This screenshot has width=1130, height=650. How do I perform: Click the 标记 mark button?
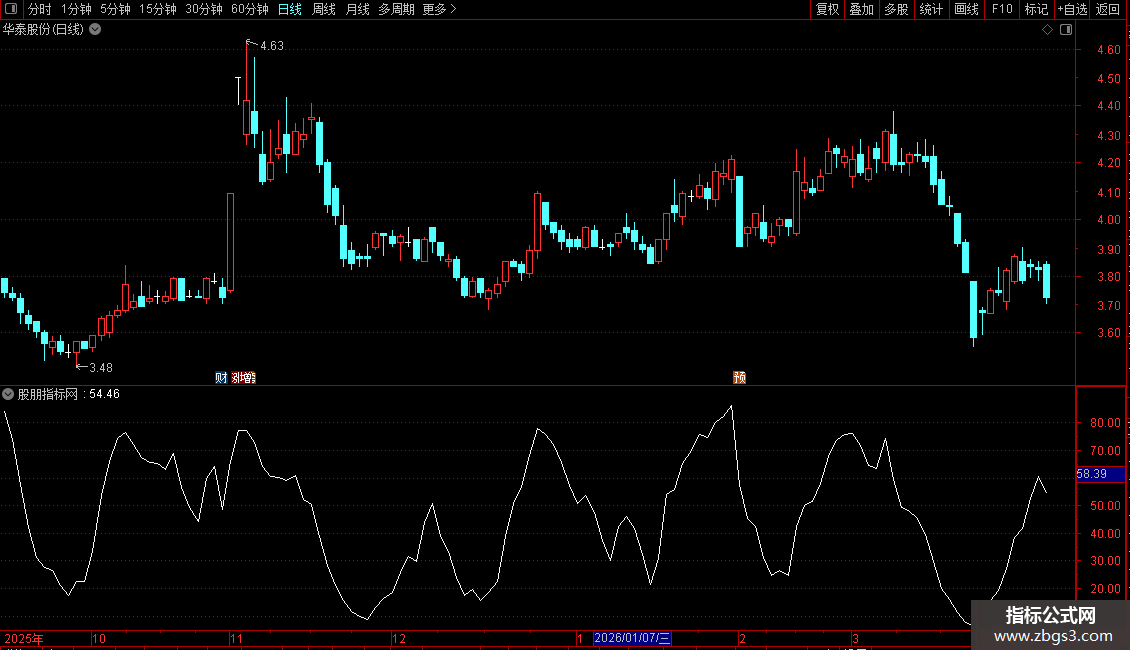click(x=1036, y=9)
